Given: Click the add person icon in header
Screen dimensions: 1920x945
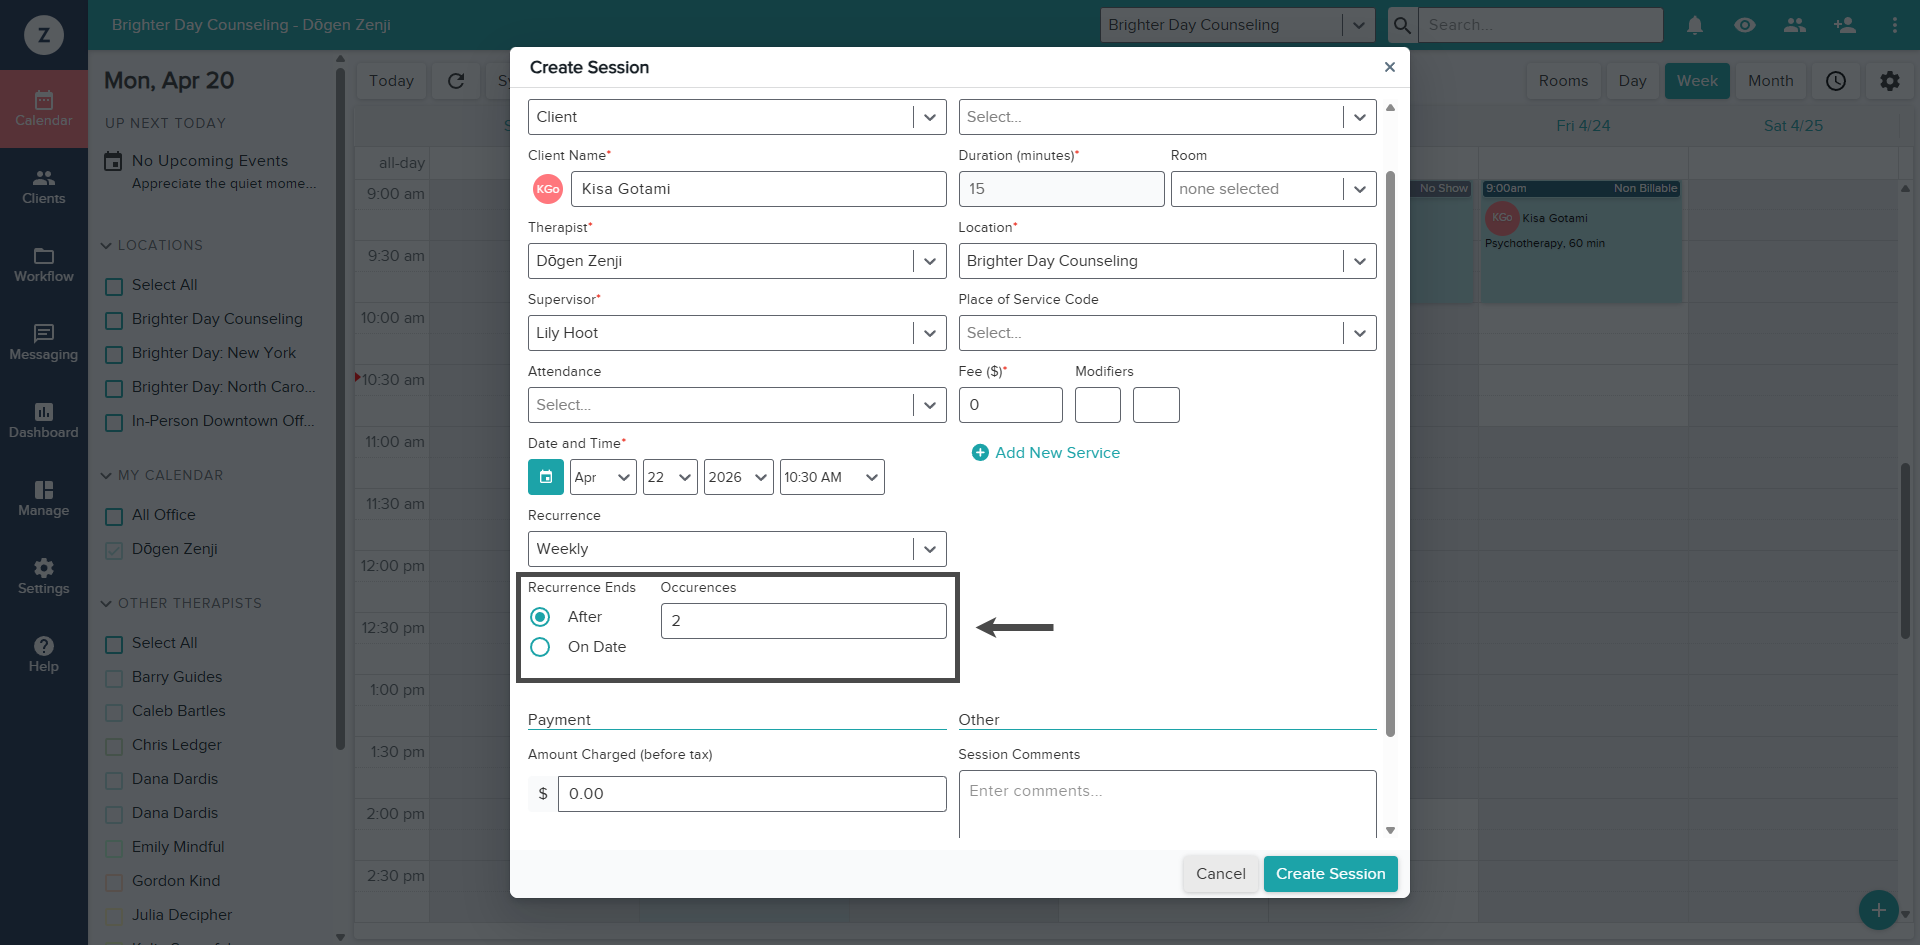Looking at the screenshot, I should (1845, 25).
